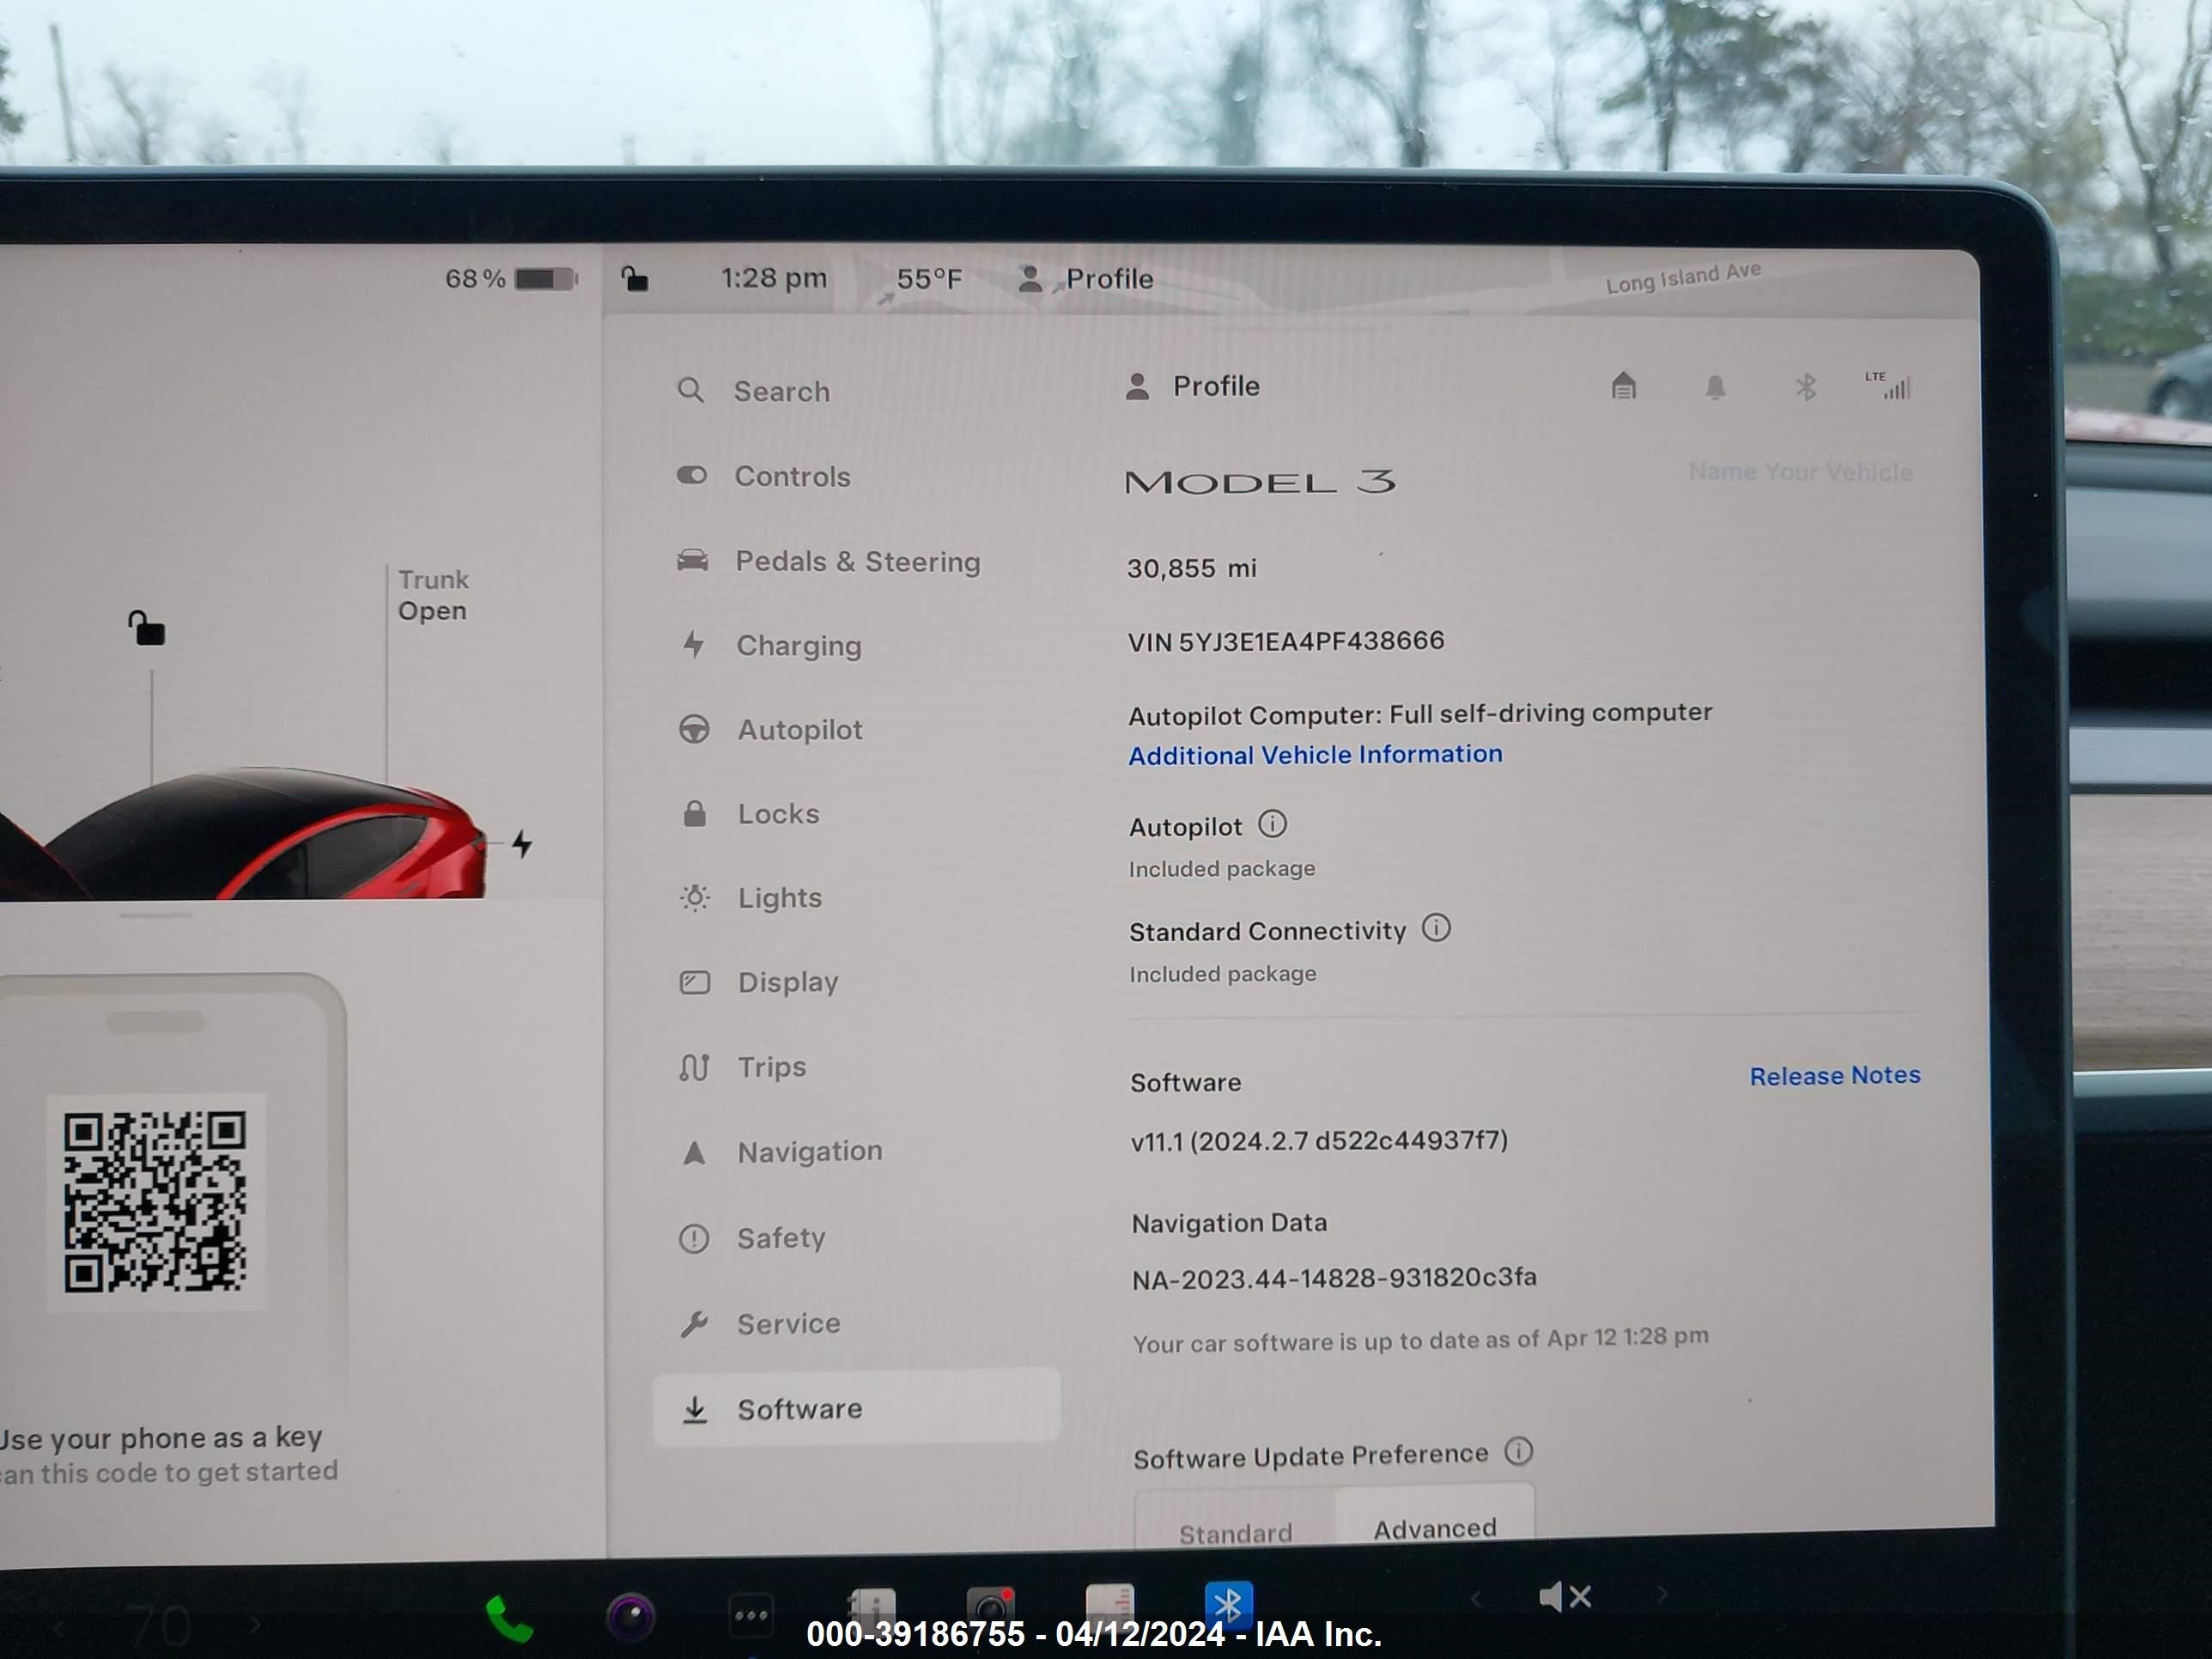The width and height of the screenshot is (2212, 1659).
Task: Open Profile in the top status bar
Action: click(1085, 278)
